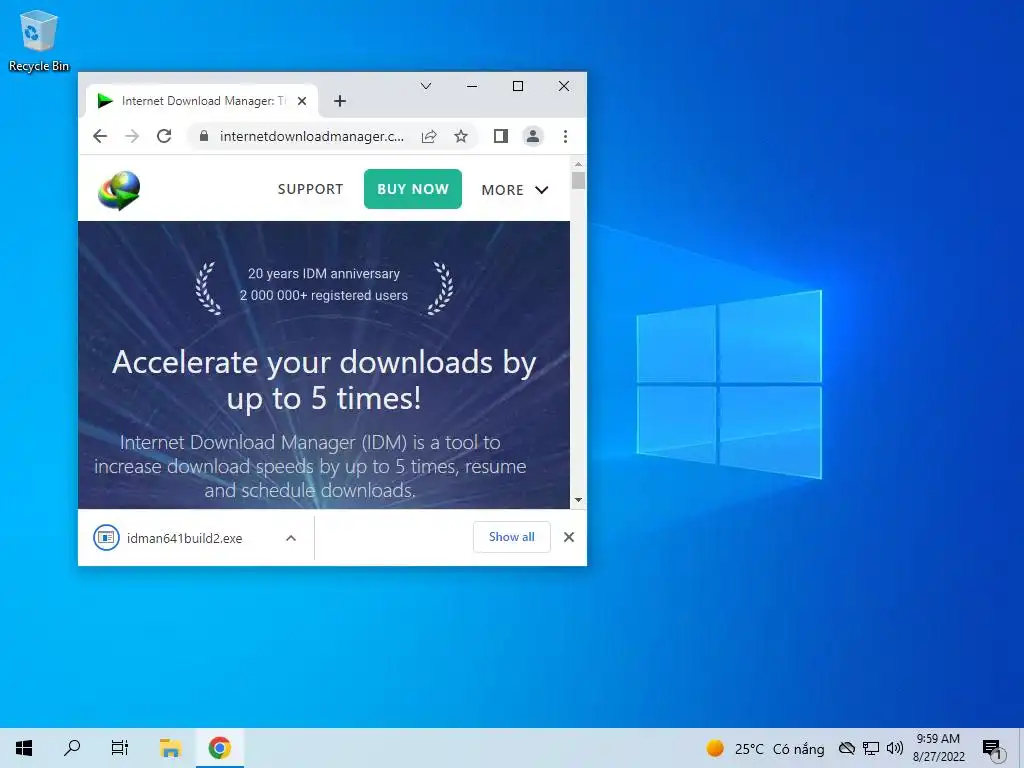Click the 'Accelerate your downloads' headline
1024x768 pixels.
coord(324,379)
